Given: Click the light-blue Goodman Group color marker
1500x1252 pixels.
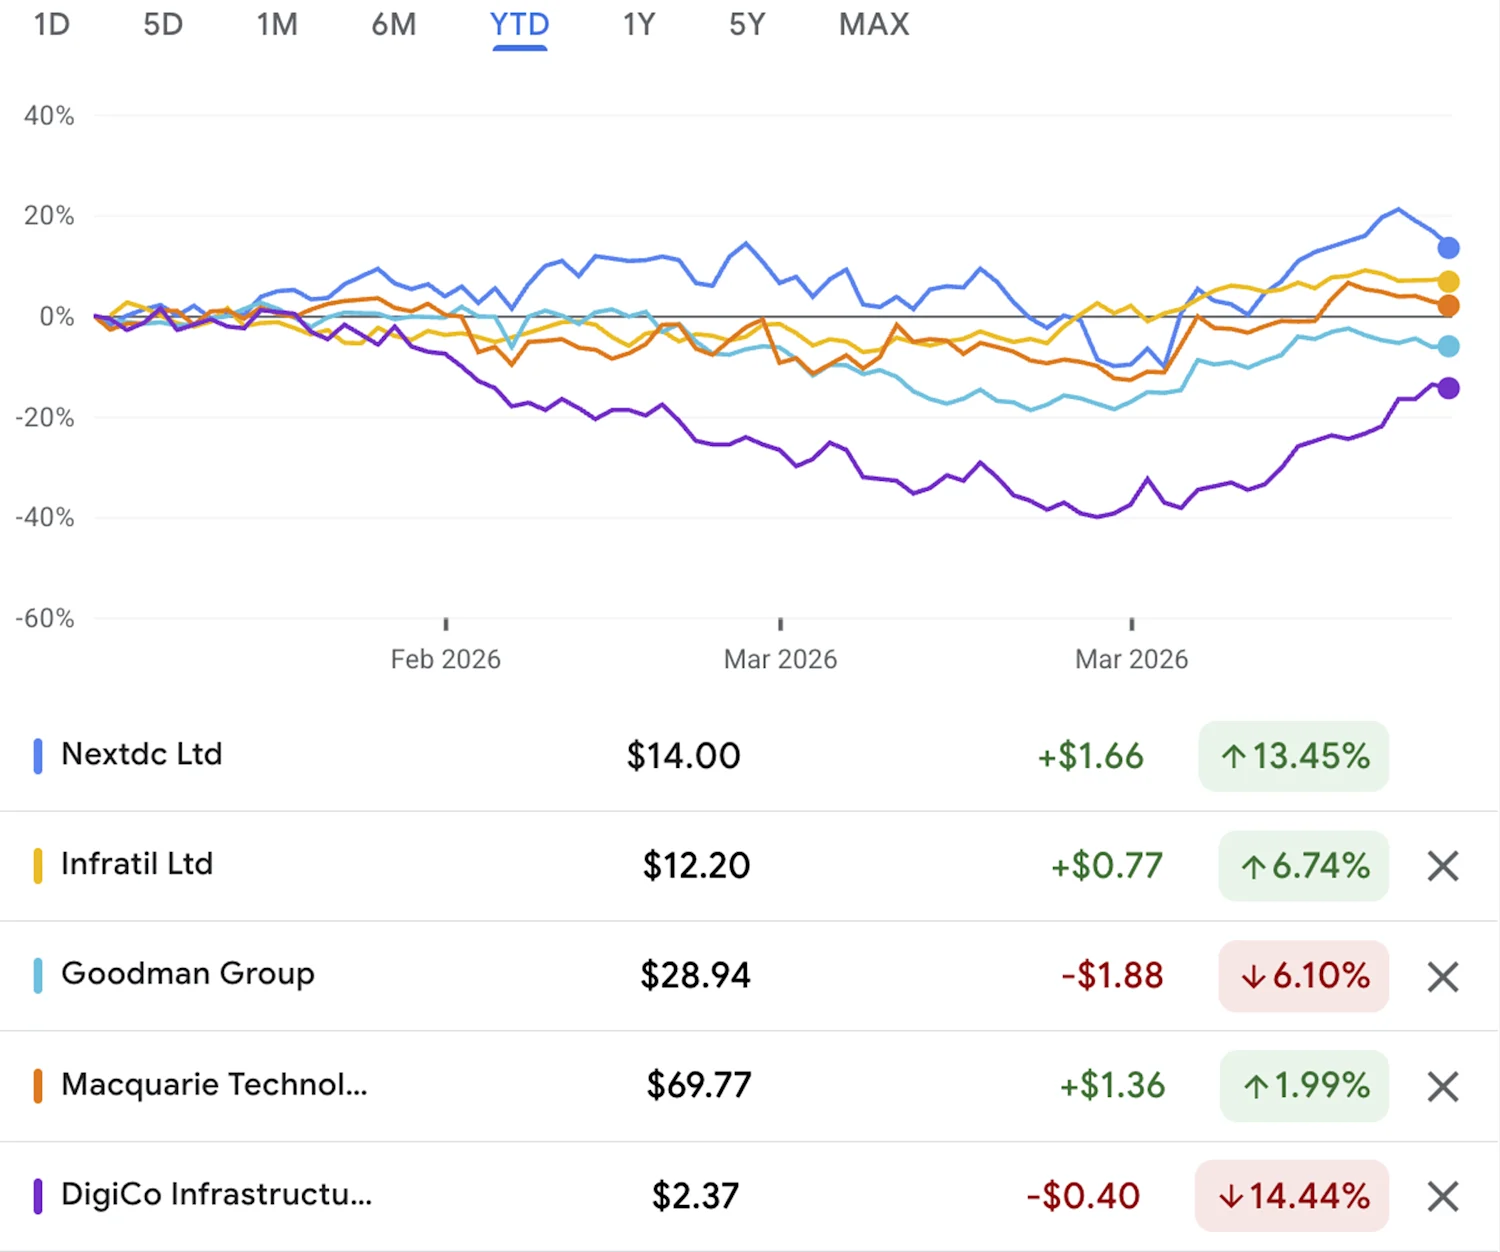Looking at the screenshot, I should pos(38,976).
